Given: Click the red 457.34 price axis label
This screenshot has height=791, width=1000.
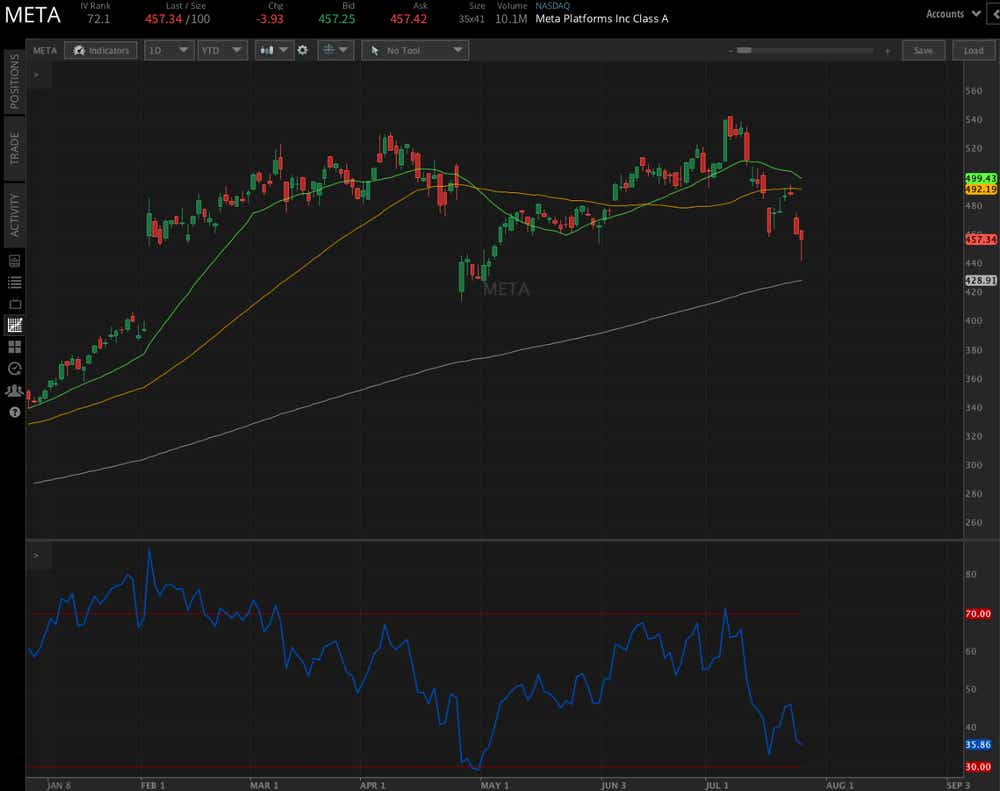Looking at the screenshot, I should (x=980, y=239).
